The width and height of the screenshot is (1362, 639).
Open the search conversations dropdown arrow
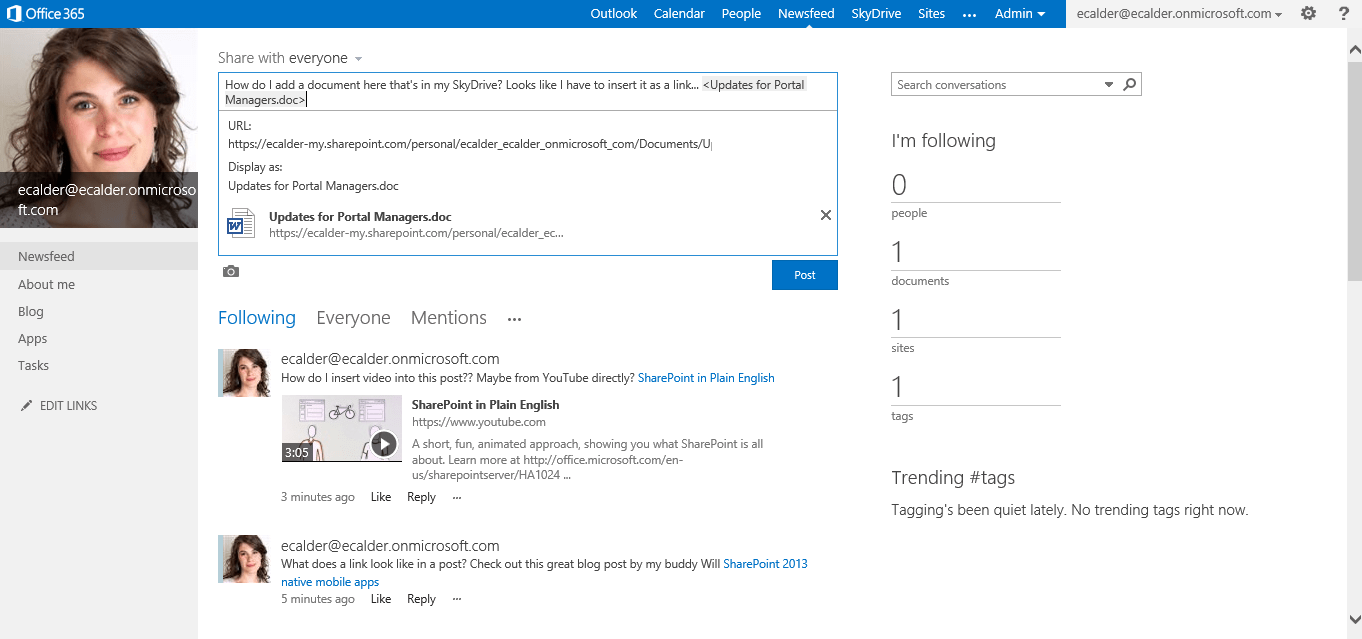(1109, 85)
